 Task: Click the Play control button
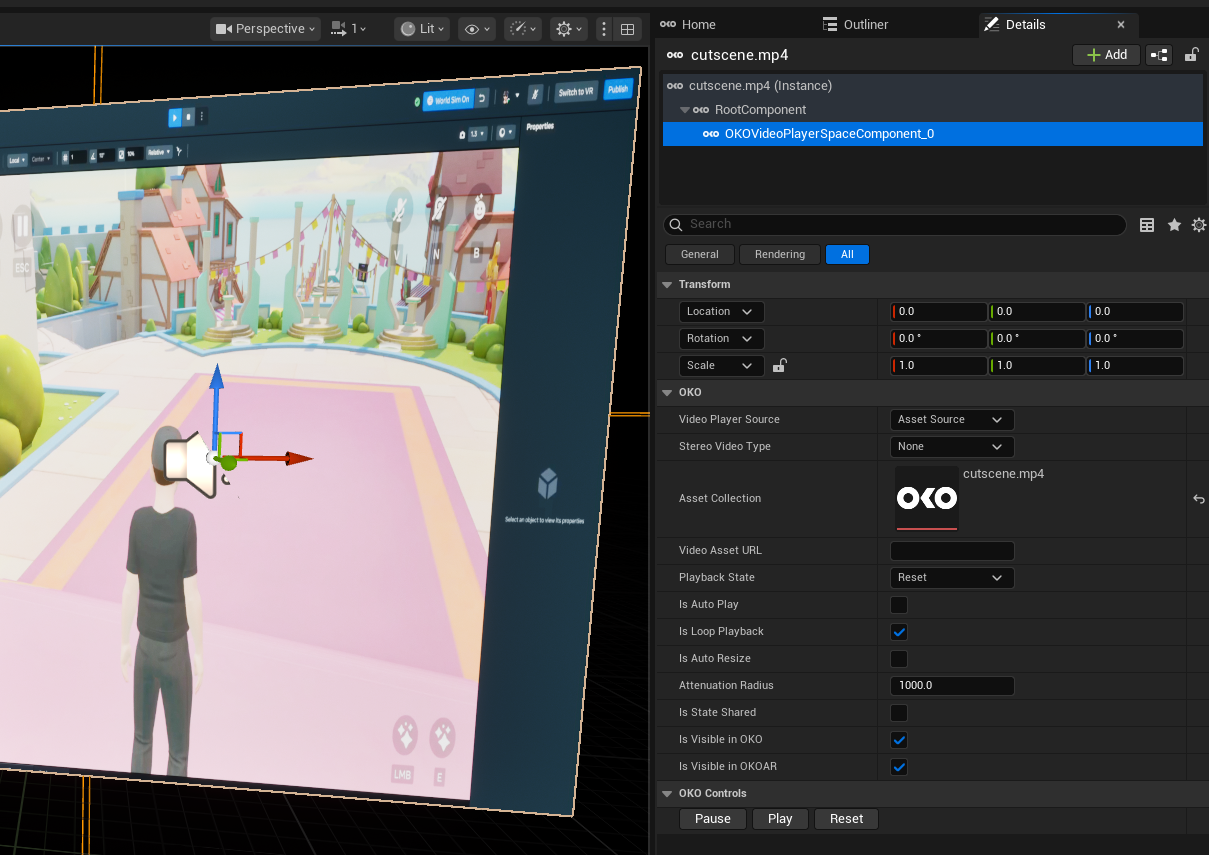pos(780,819)
